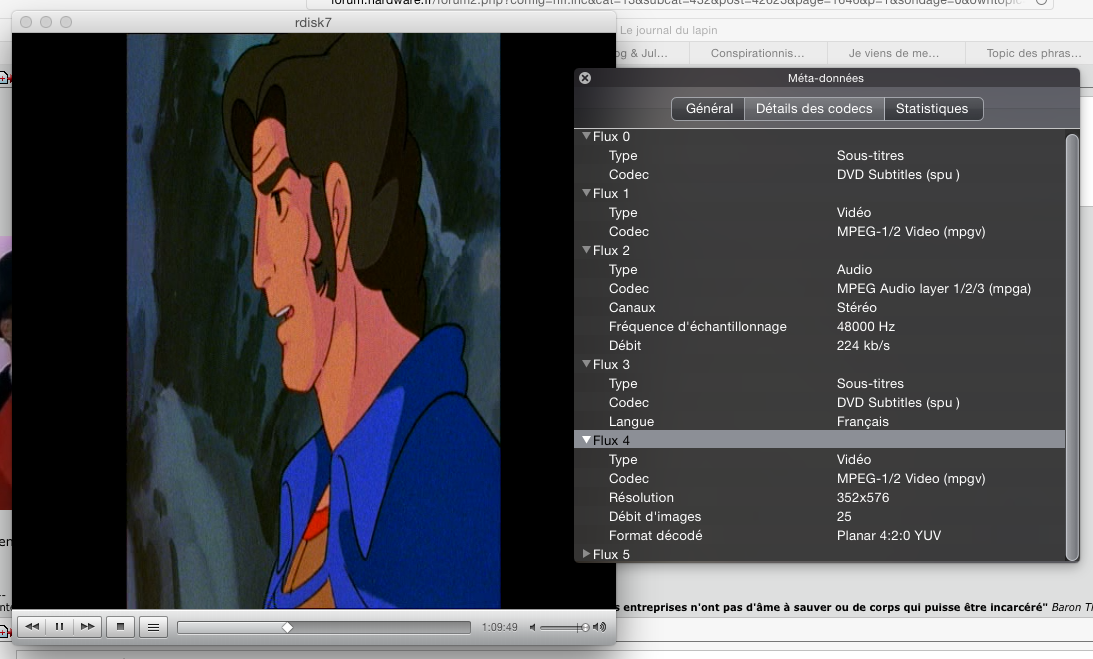This screenshot has width=1093, height=659.
Task: Close the Méta-données panel
Action: (x=585, y=78)
